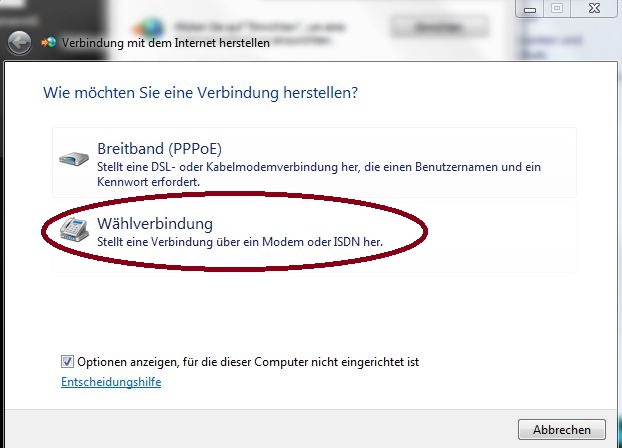Select the dial-up telephone icon
Image resolution: width=622 pixels, height=448 pixels.
coord(74,229)
